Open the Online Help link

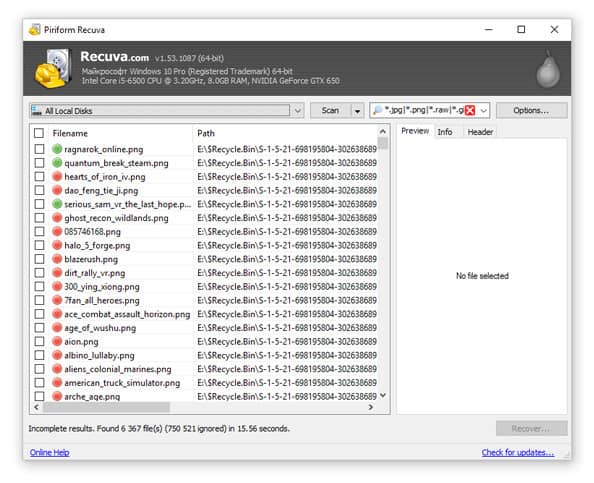50,452
